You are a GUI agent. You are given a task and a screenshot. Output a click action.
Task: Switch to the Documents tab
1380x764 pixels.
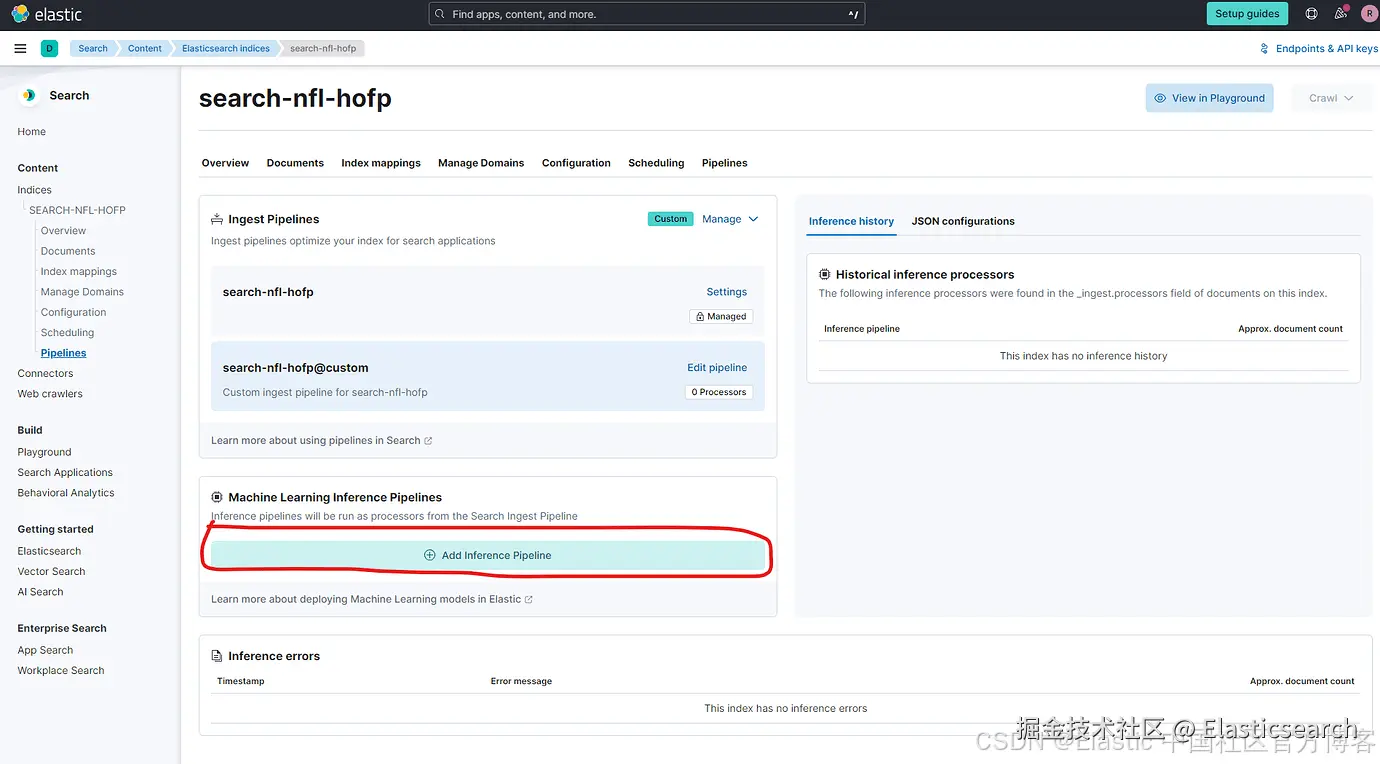click(295, 163)
